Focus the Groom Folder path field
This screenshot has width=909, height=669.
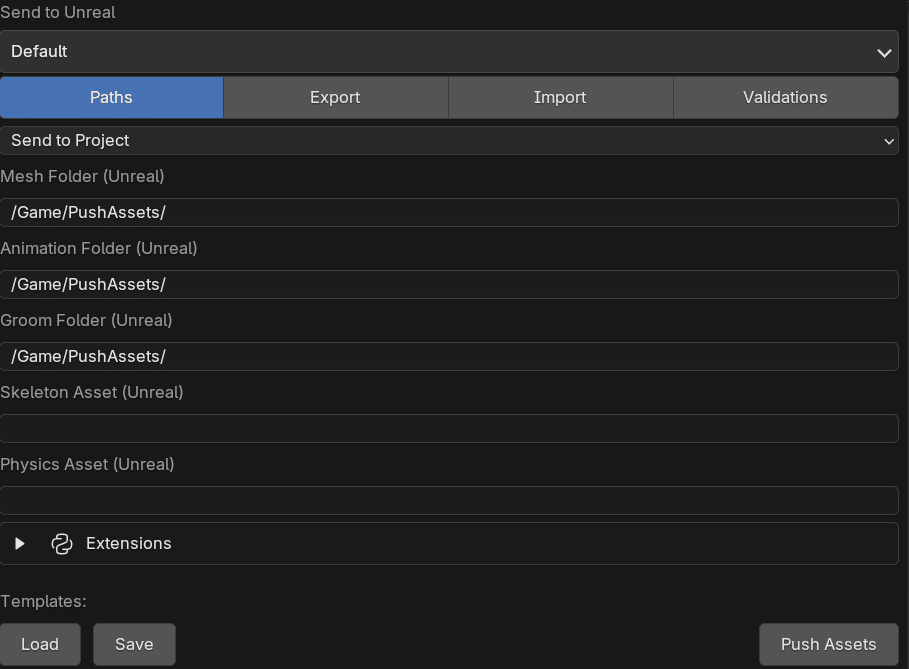pyautogui.click(x=449, y=357)
